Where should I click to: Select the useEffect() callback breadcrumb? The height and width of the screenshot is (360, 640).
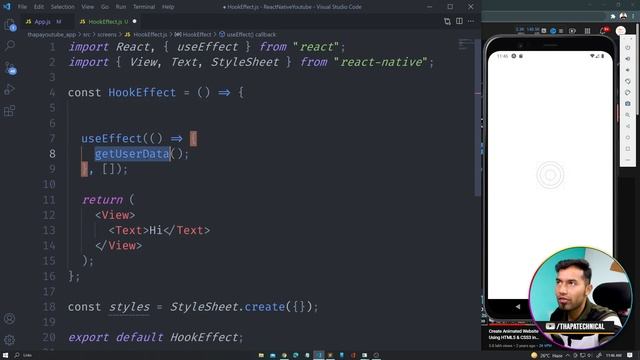click(x=247, y=35)
